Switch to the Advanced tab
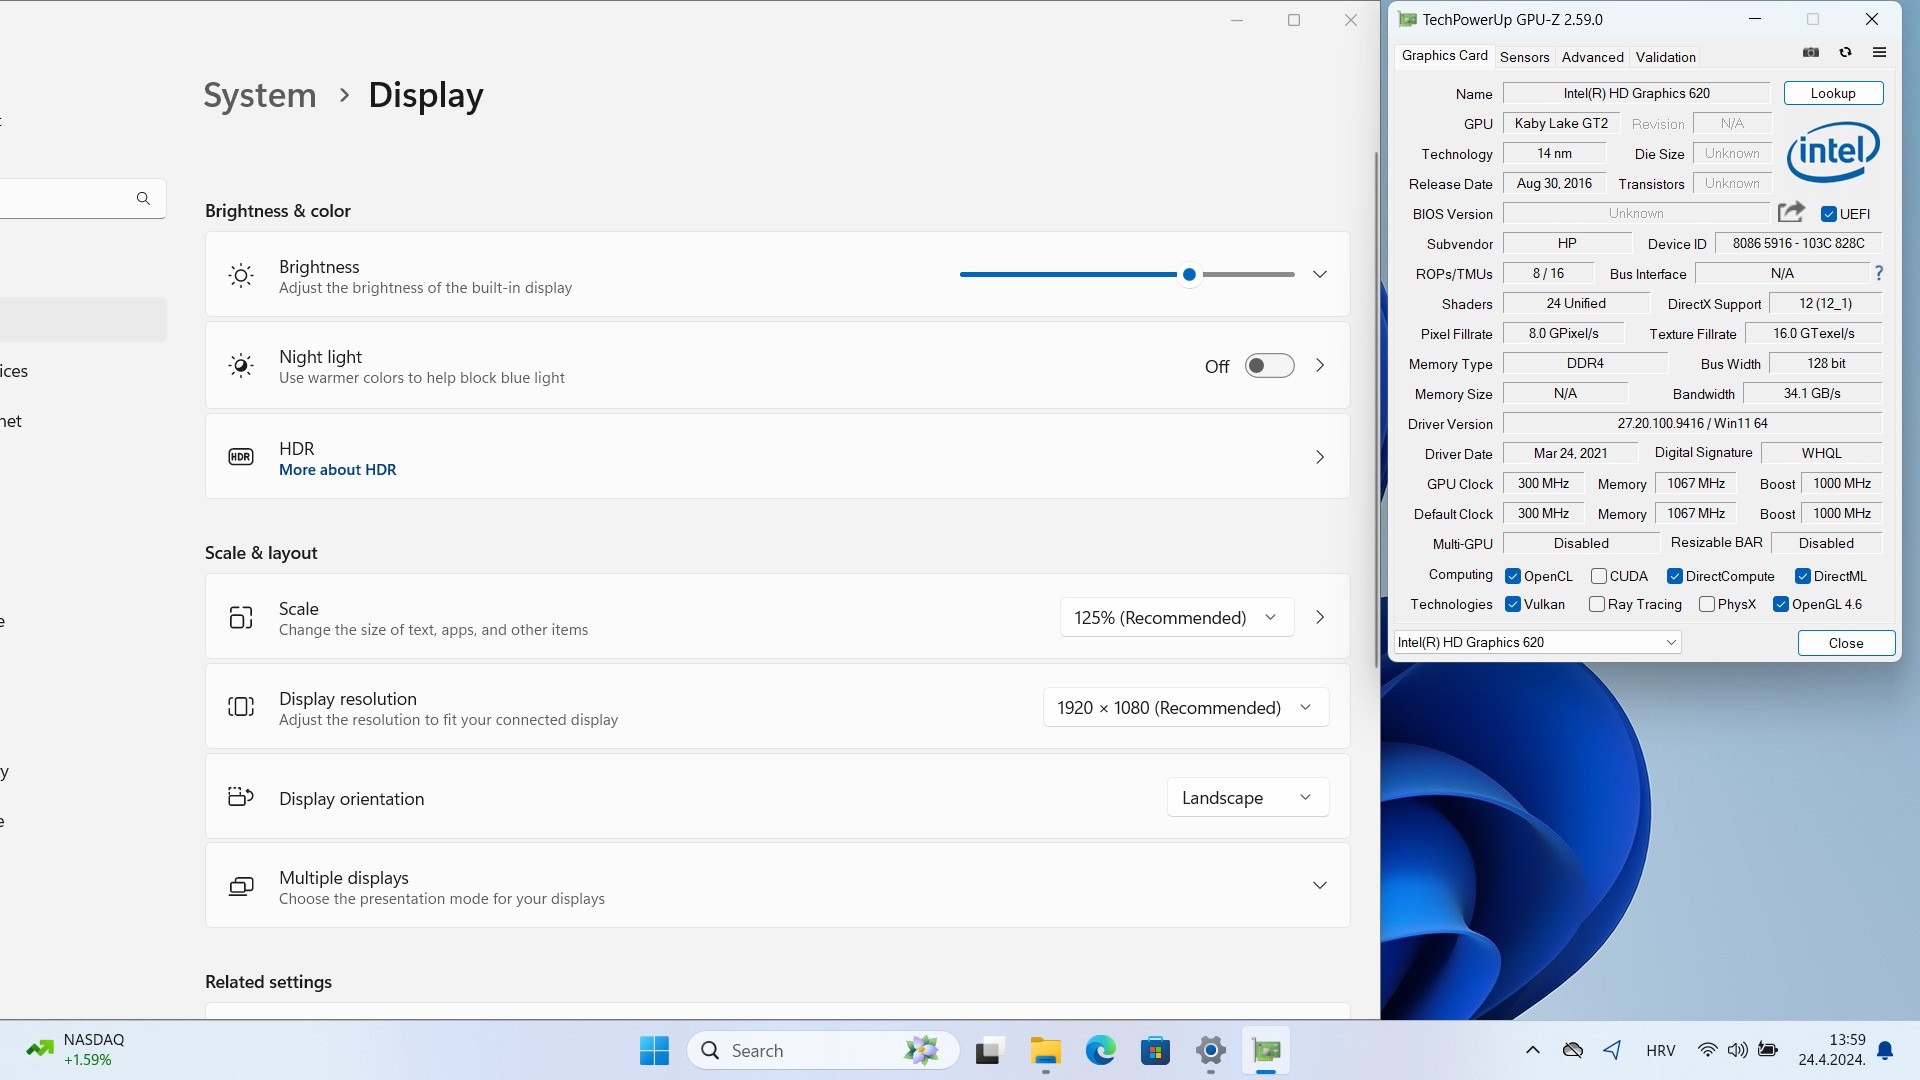Viewport: 1920px width, 1080px height. point(1592,57)
